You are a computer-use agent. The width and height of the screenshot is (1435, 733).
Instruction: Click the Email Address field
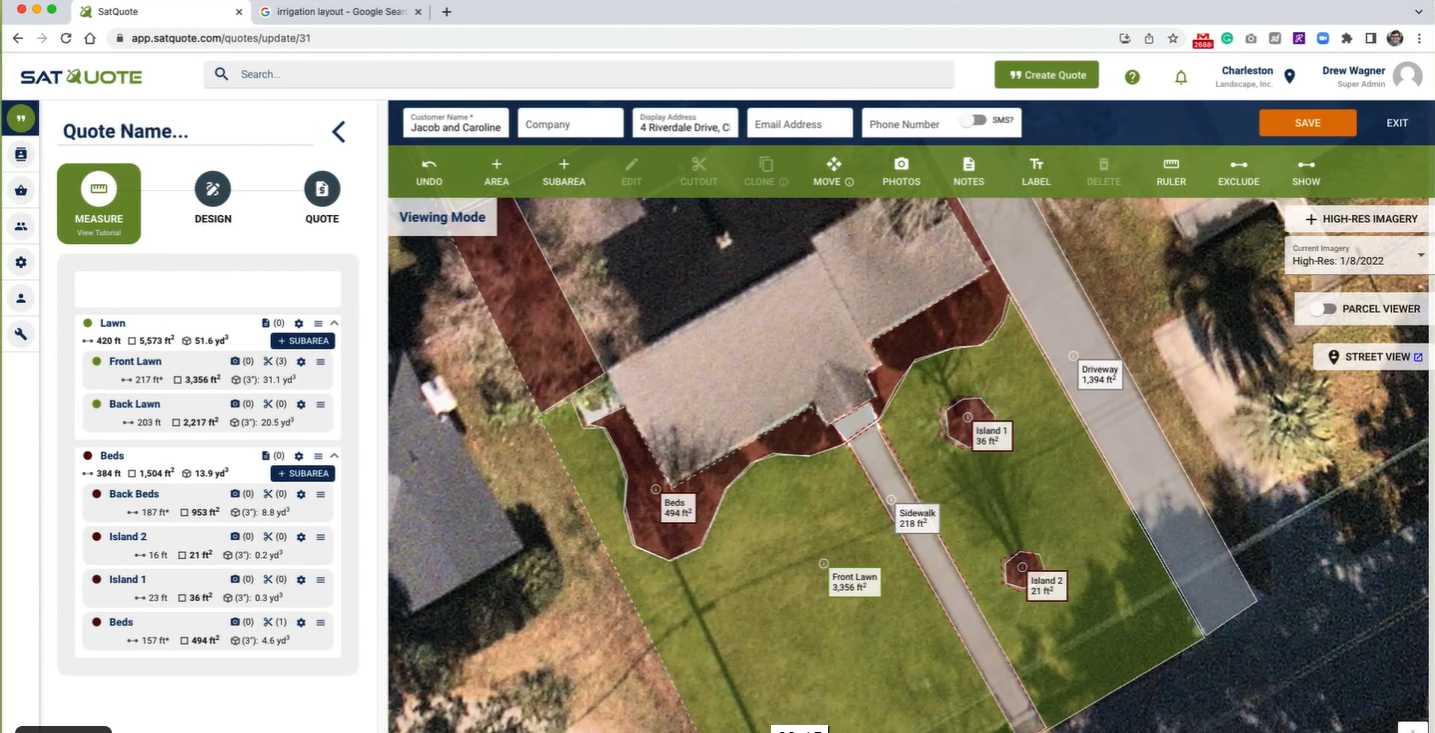click(x=800, y=123)
